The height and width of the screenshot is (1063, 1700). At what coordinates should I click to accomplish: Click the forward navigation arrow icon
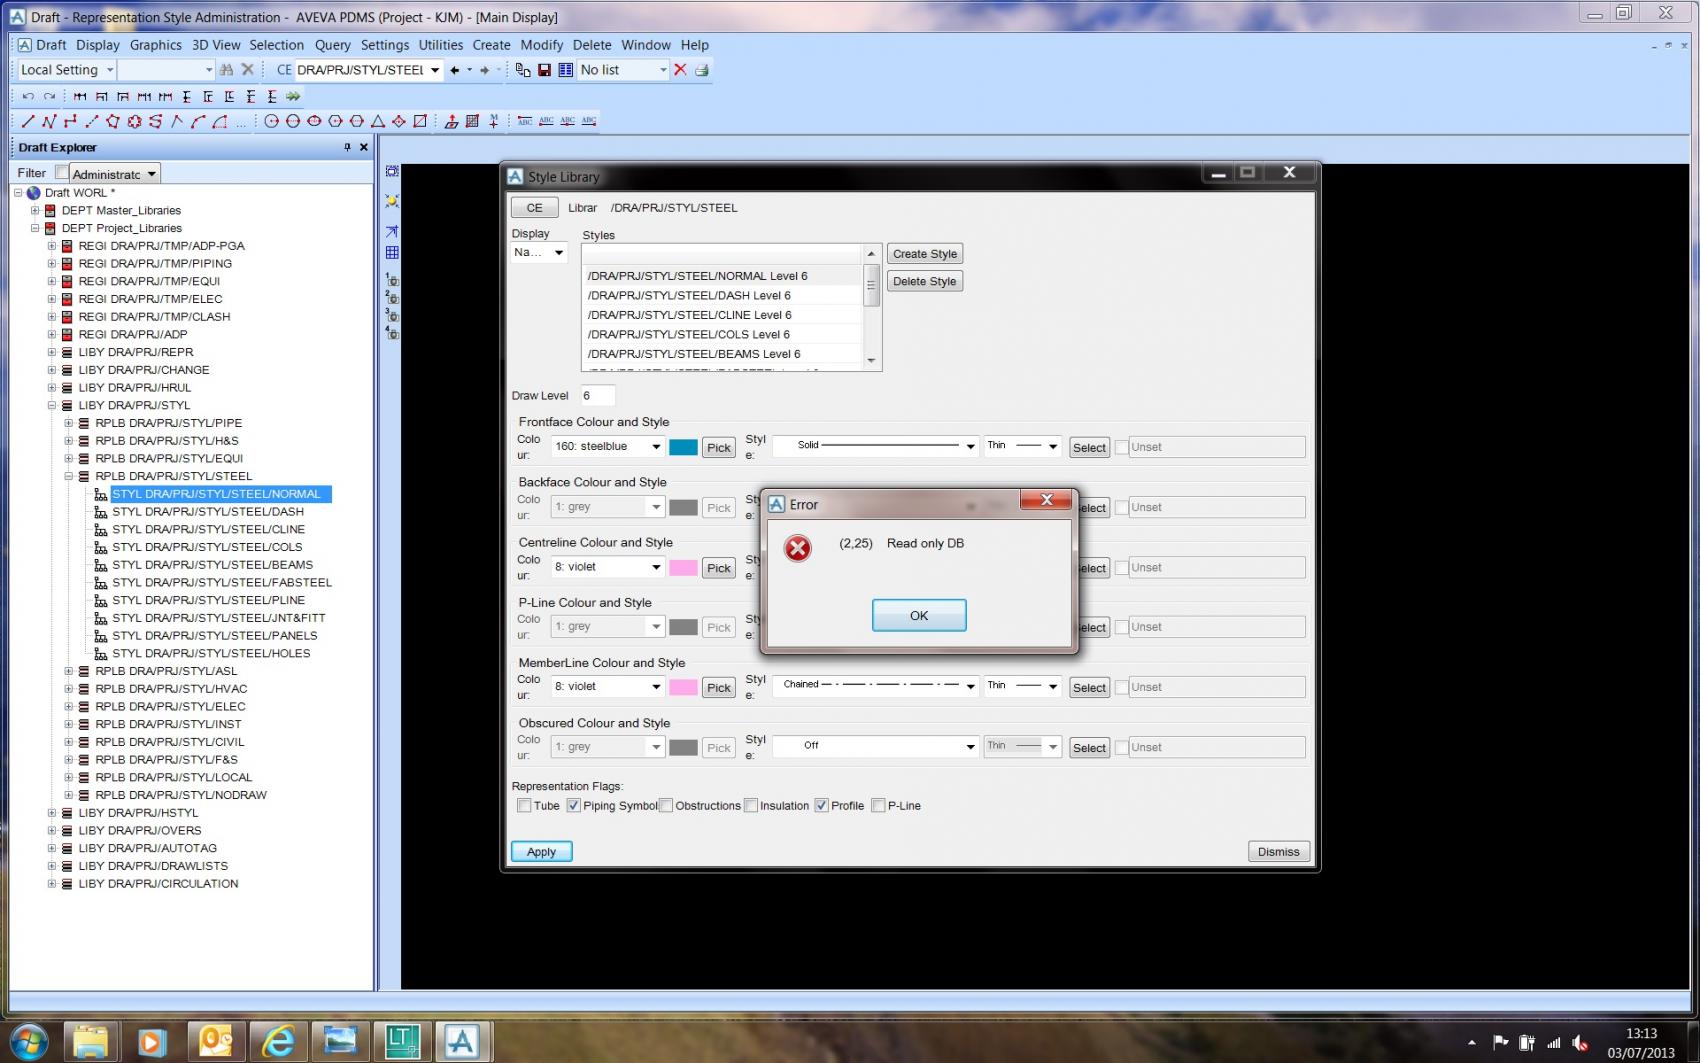[x=485, y=70]
